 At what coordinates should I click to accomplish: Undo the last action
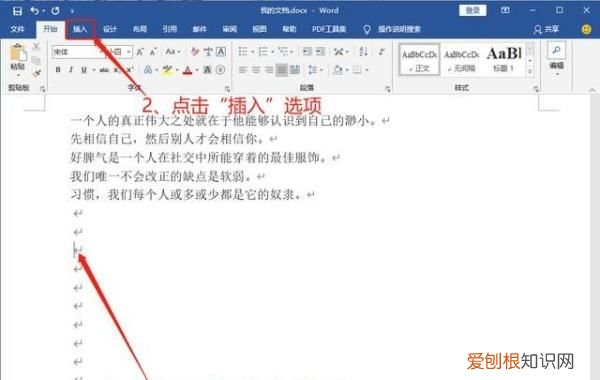click(35, 11)
